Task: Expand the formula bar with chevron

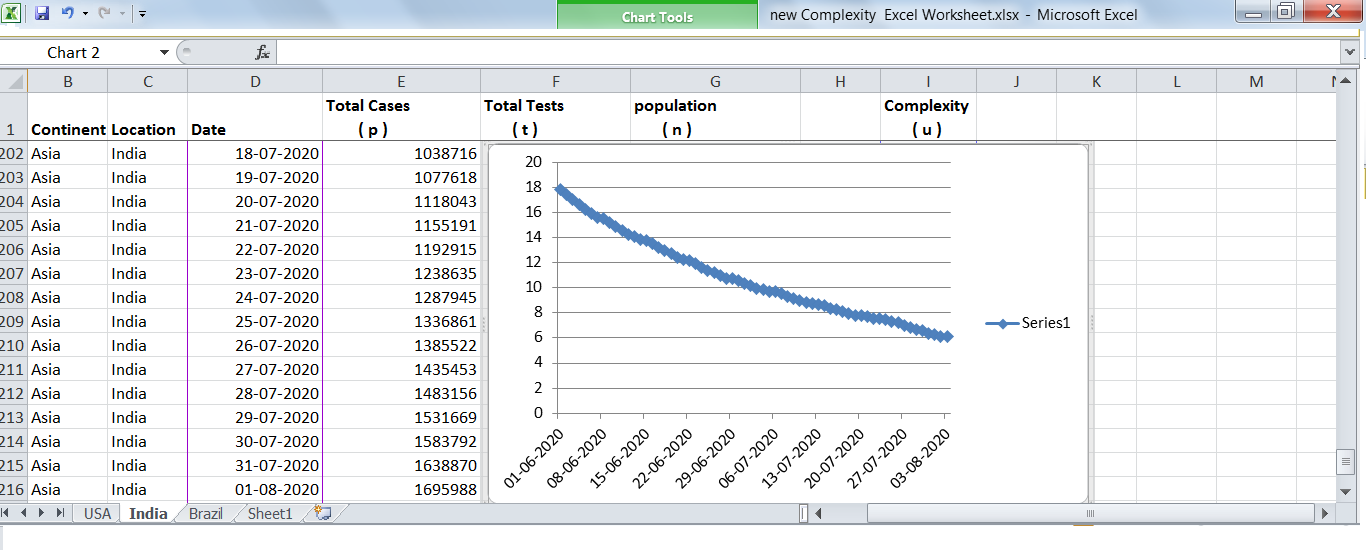Action: pyautogui.click(x=1350, y=52)
